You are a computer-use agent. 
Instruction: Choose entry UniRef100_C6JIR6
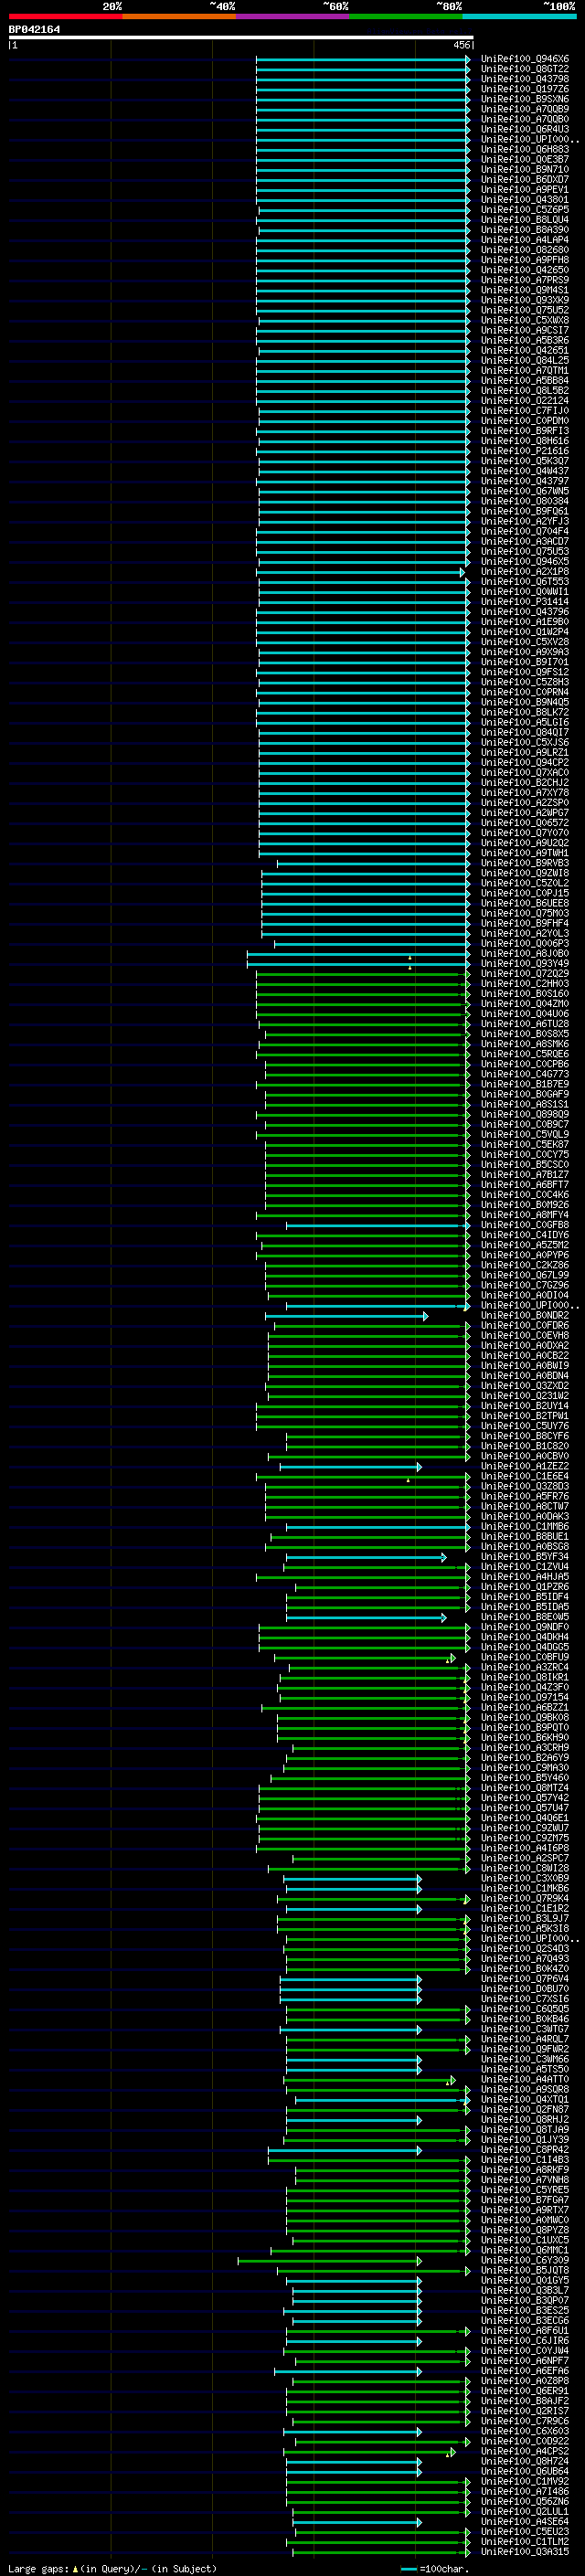click(524, 2340)
